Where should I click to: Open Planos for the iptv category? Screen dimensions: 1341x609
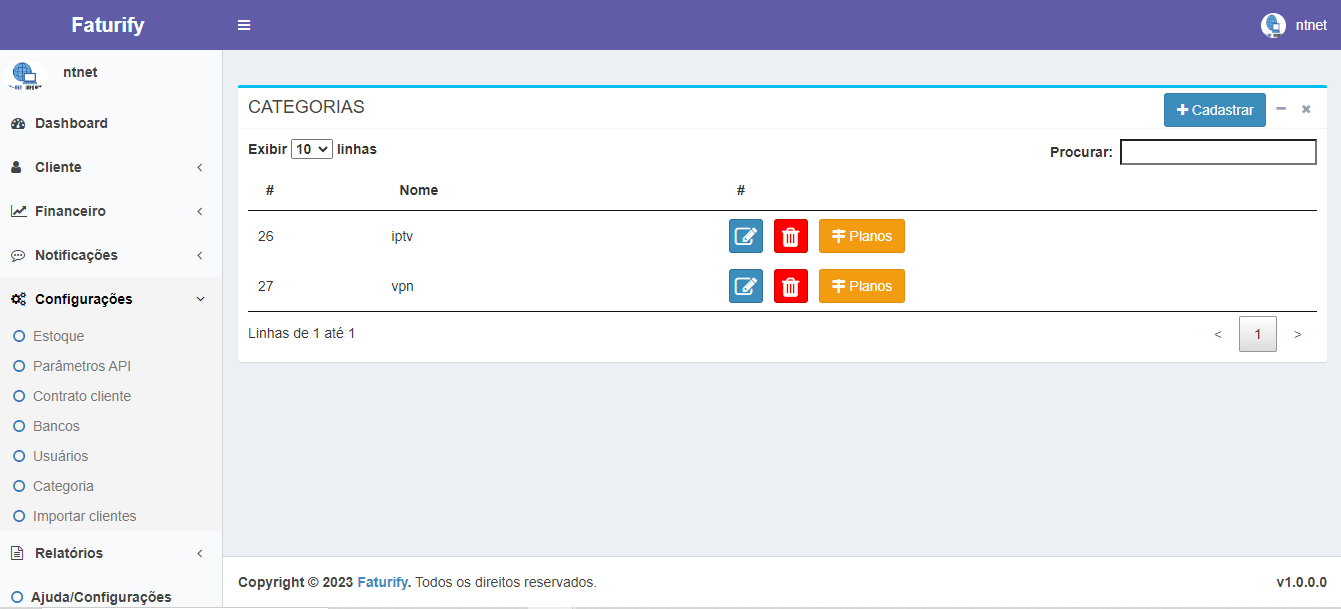click(x=861, y=236)
